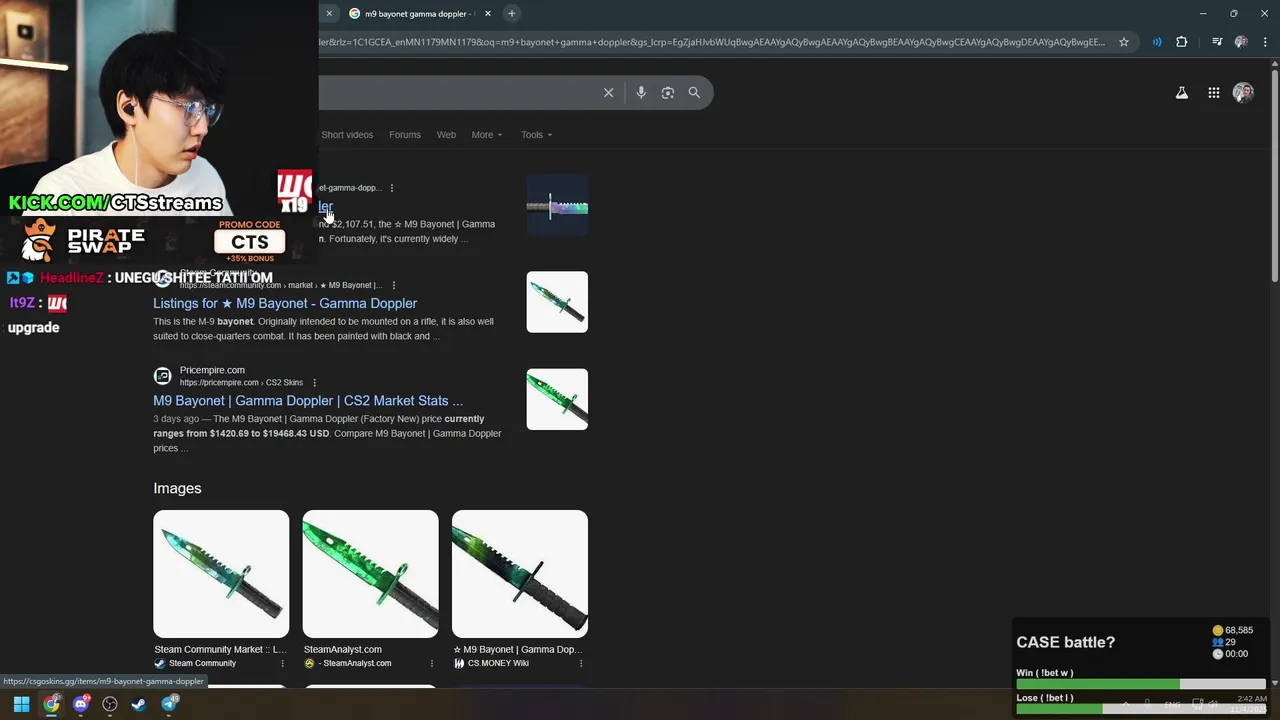Click the CASE battle? poll title
Viewport: 1280px width, 720px height.
[1065, 642]
